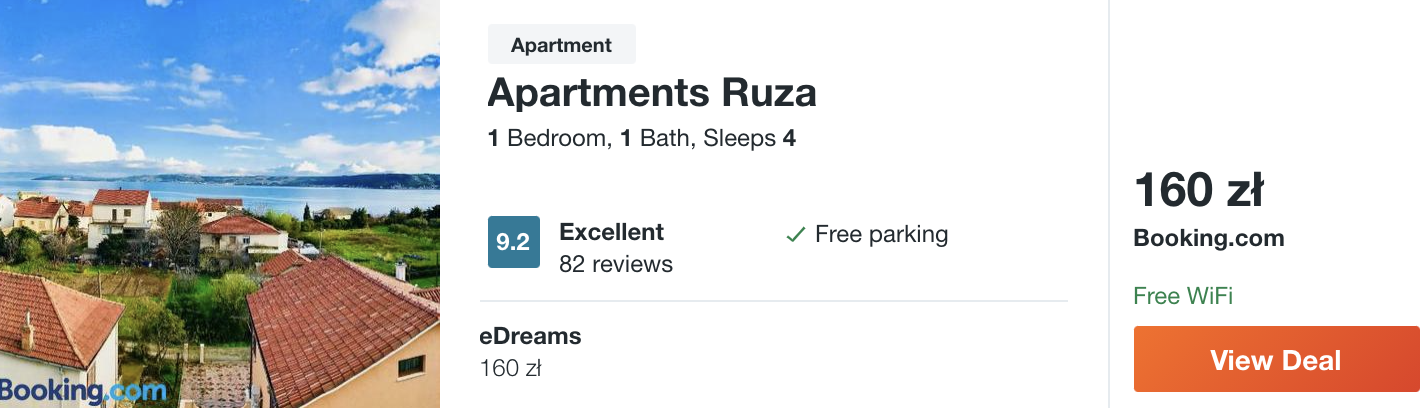Click the Sleeps 4 capacity text
1428x408 pixels.
749,138
